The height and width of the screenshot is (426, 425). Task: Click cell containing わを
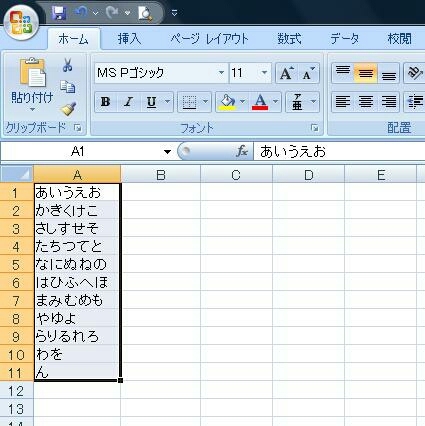(77, 355)
